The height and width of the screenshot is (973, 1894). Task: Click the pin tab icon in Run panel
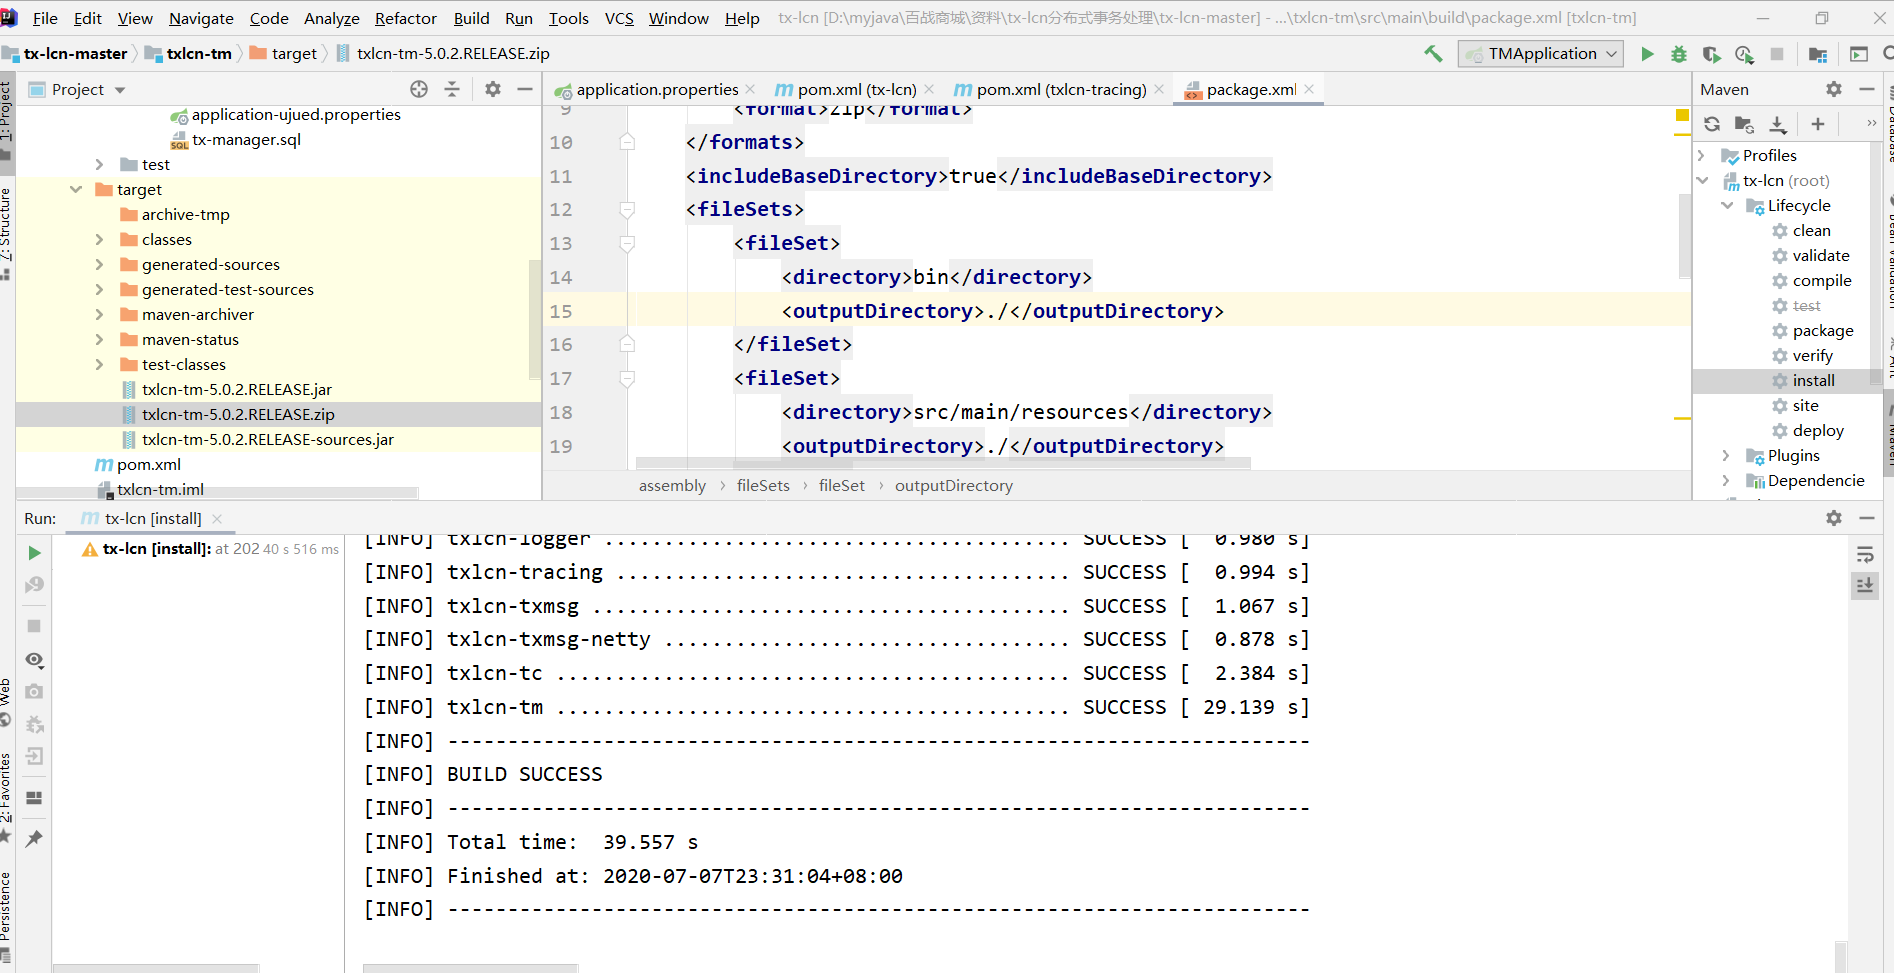(x=34, y=838)
